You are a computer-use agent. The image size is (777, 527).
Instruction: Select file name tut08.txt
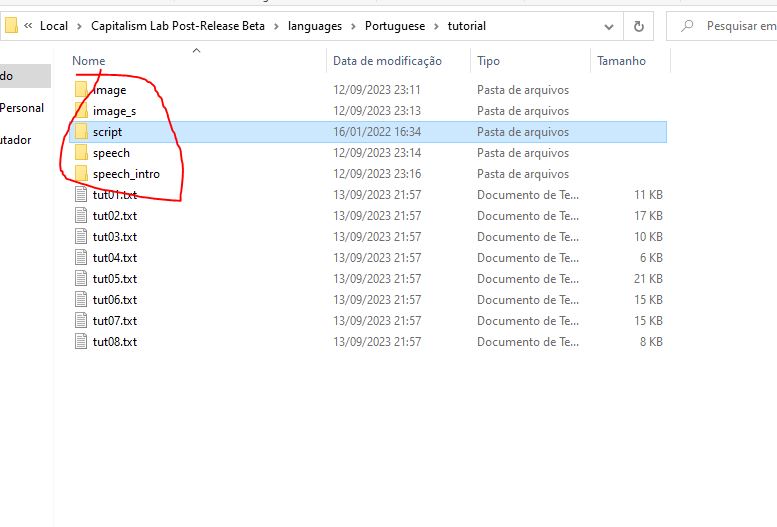click(115, 342)
